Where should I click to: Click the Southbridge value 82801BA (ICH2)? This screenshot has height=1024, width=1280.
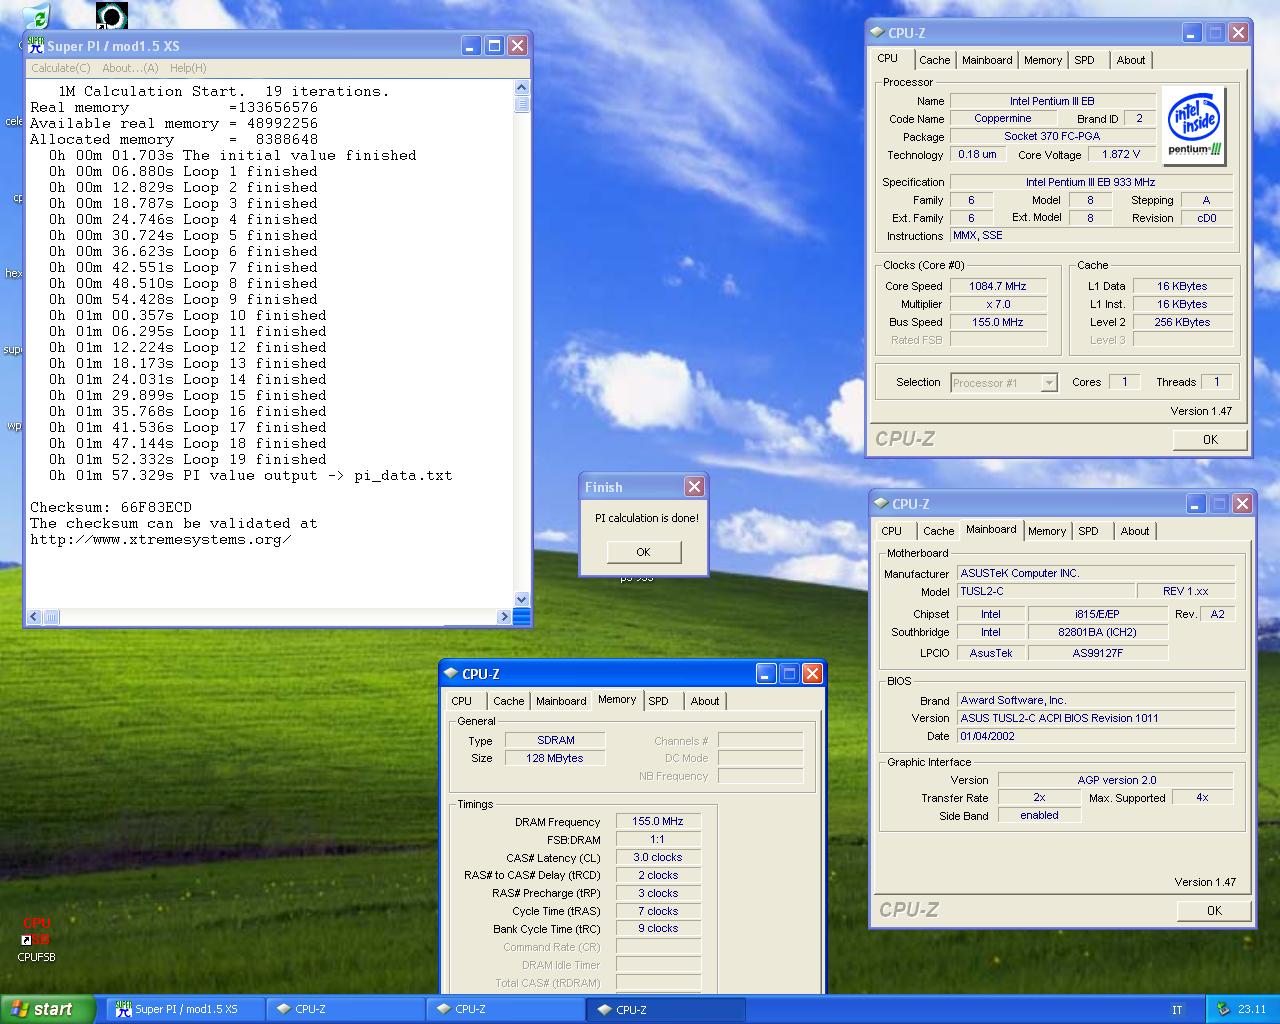tap(1098, 632)
